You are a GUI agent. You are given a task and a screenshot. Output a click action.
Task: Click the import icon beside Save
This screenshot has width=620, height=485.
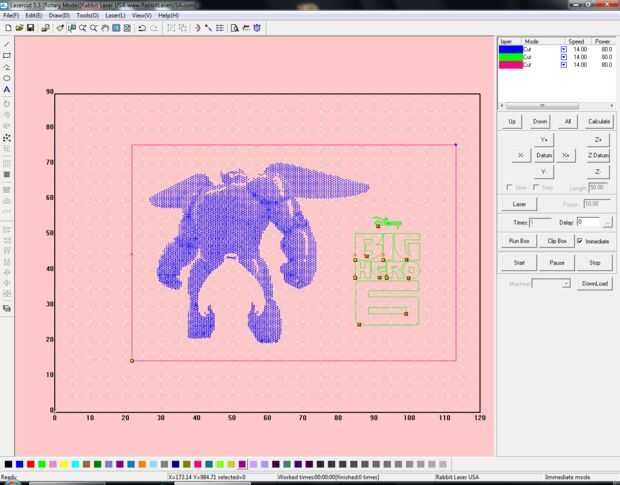pos(45,28)
